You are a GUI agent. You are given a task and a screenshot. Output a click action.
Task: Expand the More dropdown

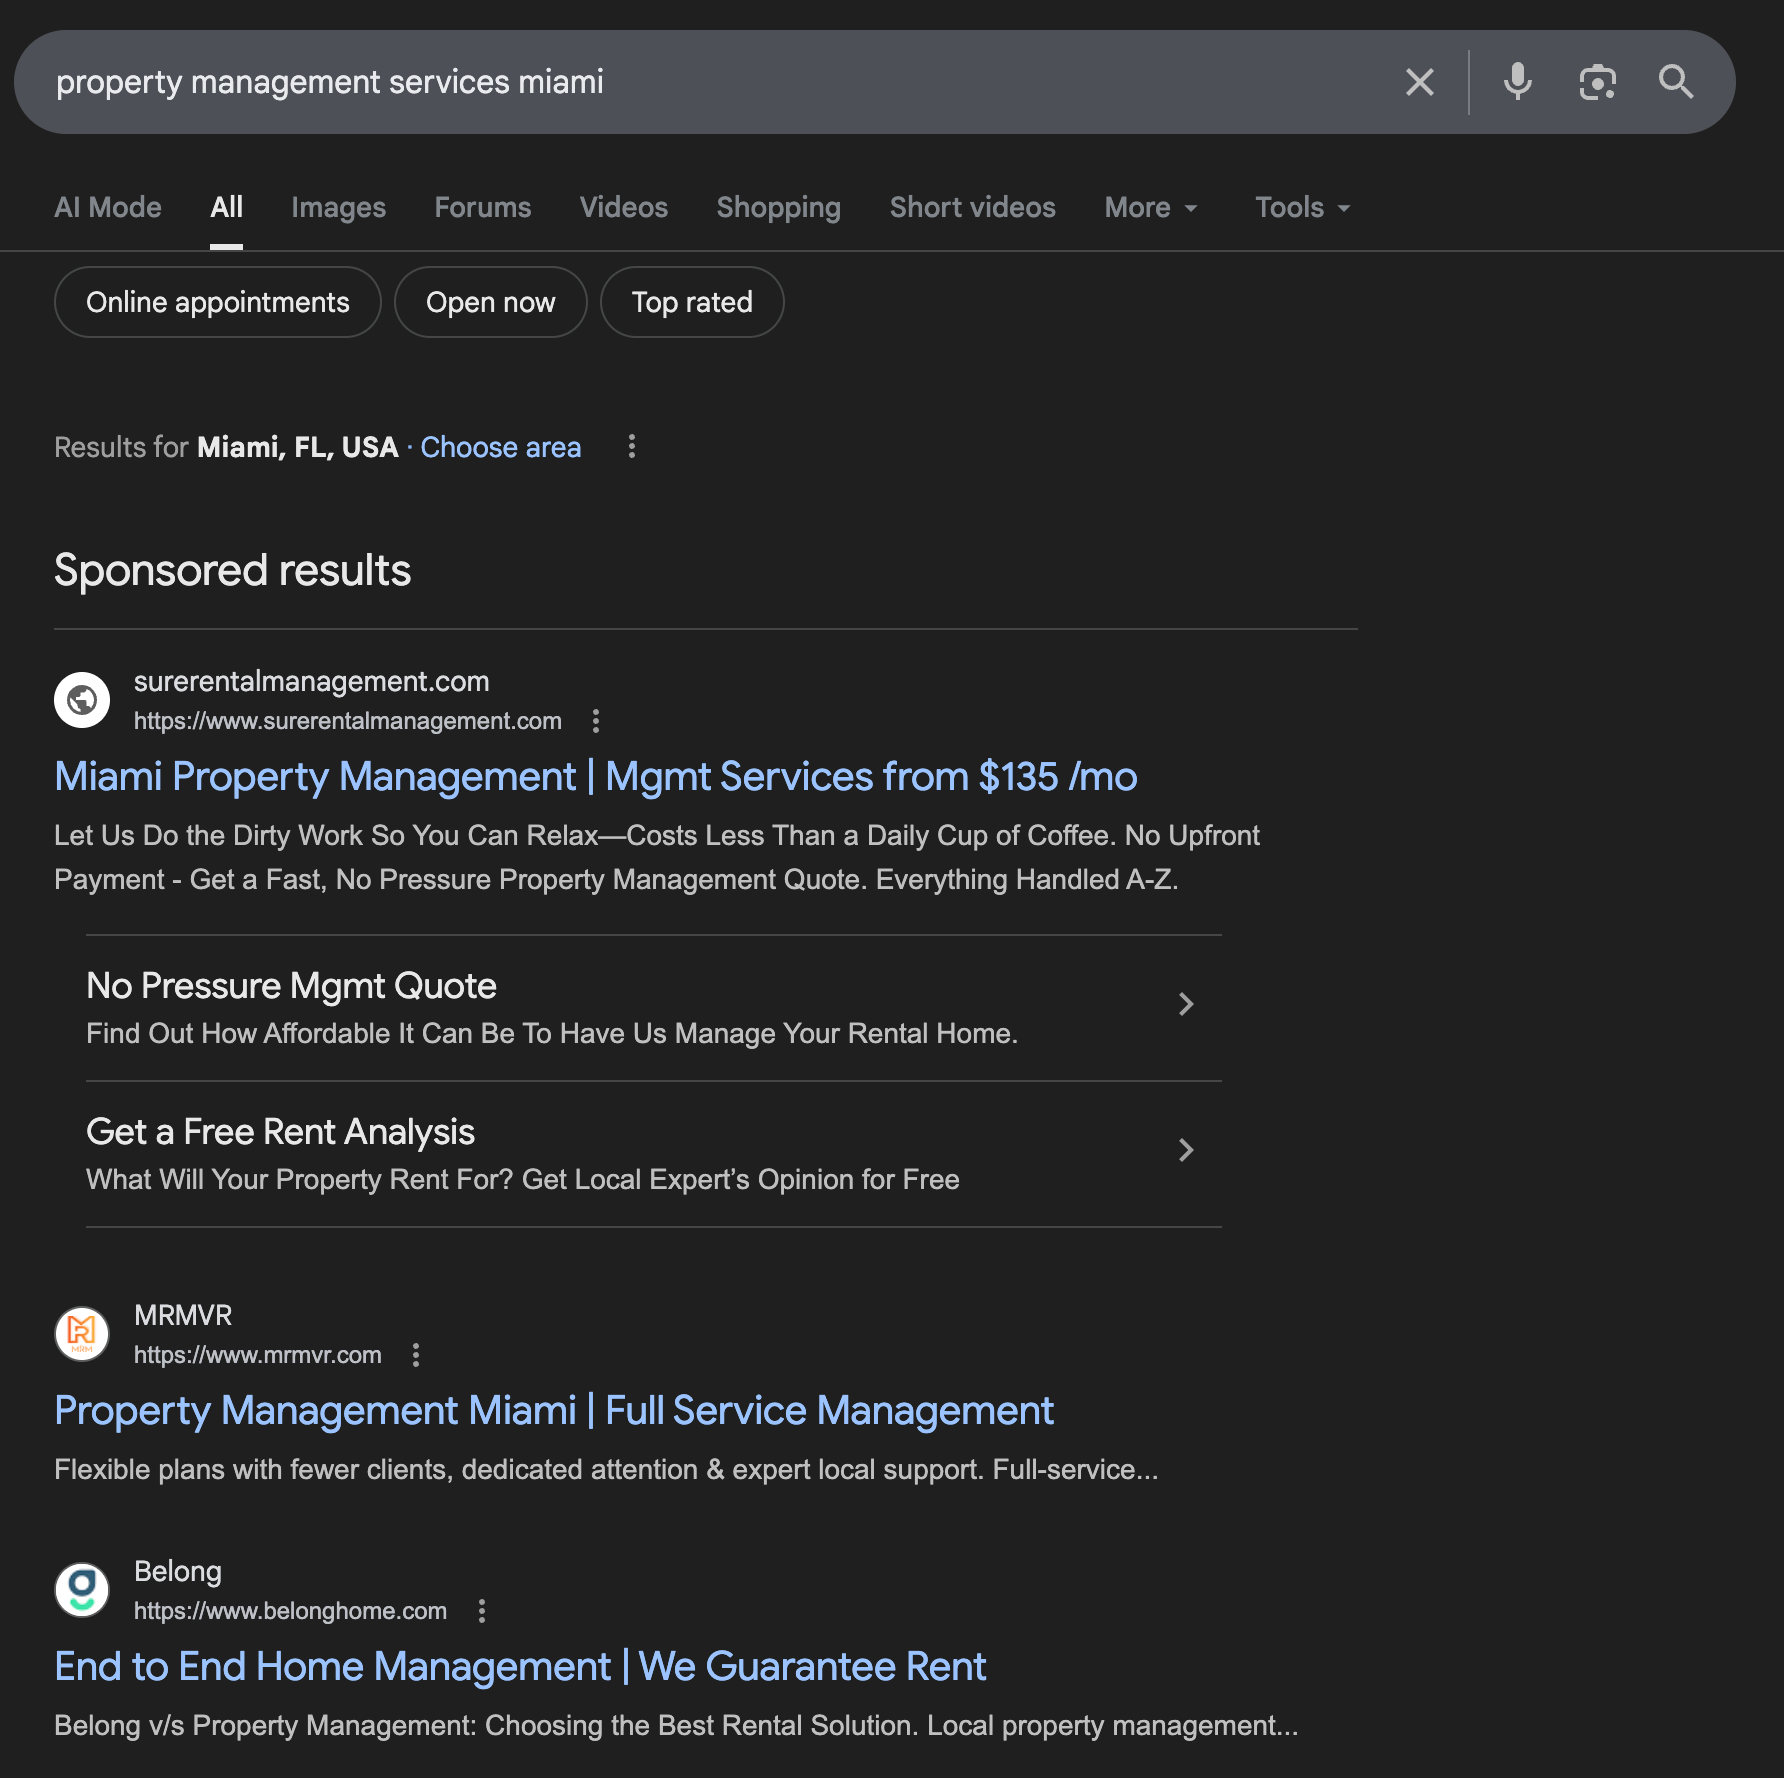(x=1151, y=207)
